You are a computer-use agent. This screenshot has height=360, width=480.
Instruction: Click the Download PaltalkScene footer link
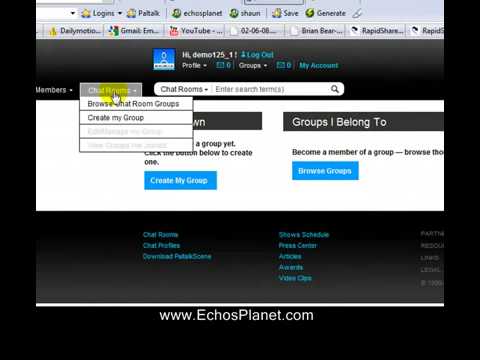177,256
